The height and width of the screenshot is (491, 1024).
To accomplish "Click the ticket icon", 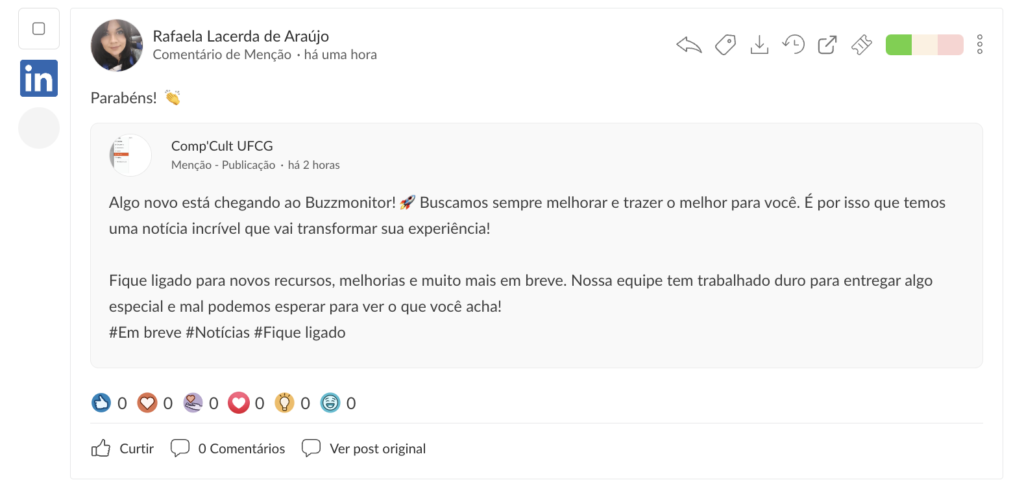I will click(x=861, y=45).
